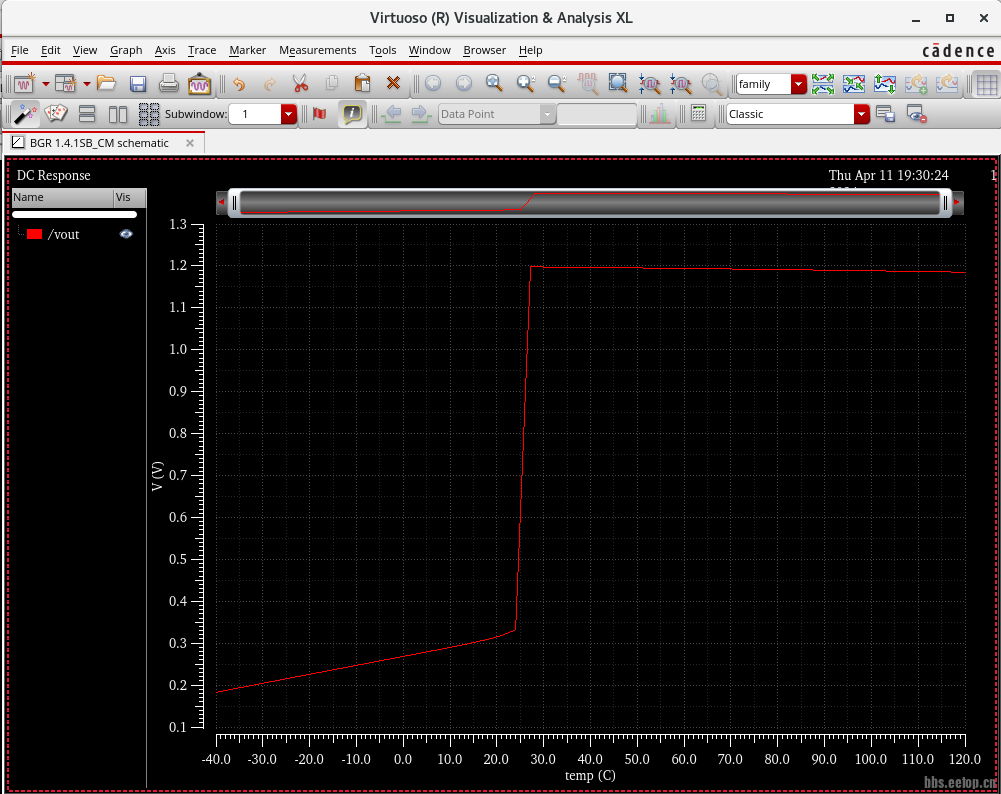Print the graph window
The image size is (1001, 794).
click(169, 84)
